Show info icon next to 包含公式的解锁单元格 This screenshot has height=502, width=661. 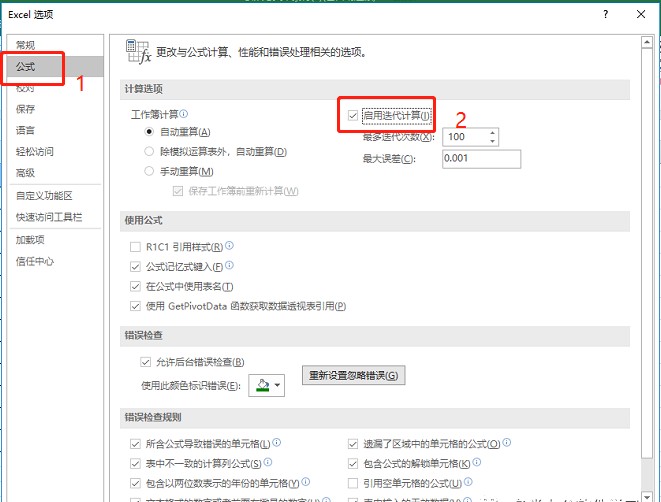pyautogui.click(x=476, y=462)
